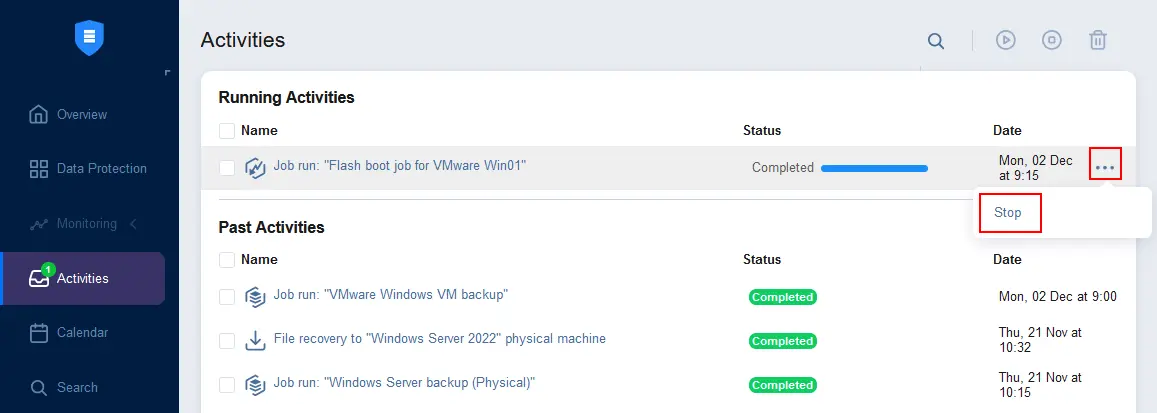Click the Date column header under Running Activities
The image size is (1157, 413).
pos(1007,131)
